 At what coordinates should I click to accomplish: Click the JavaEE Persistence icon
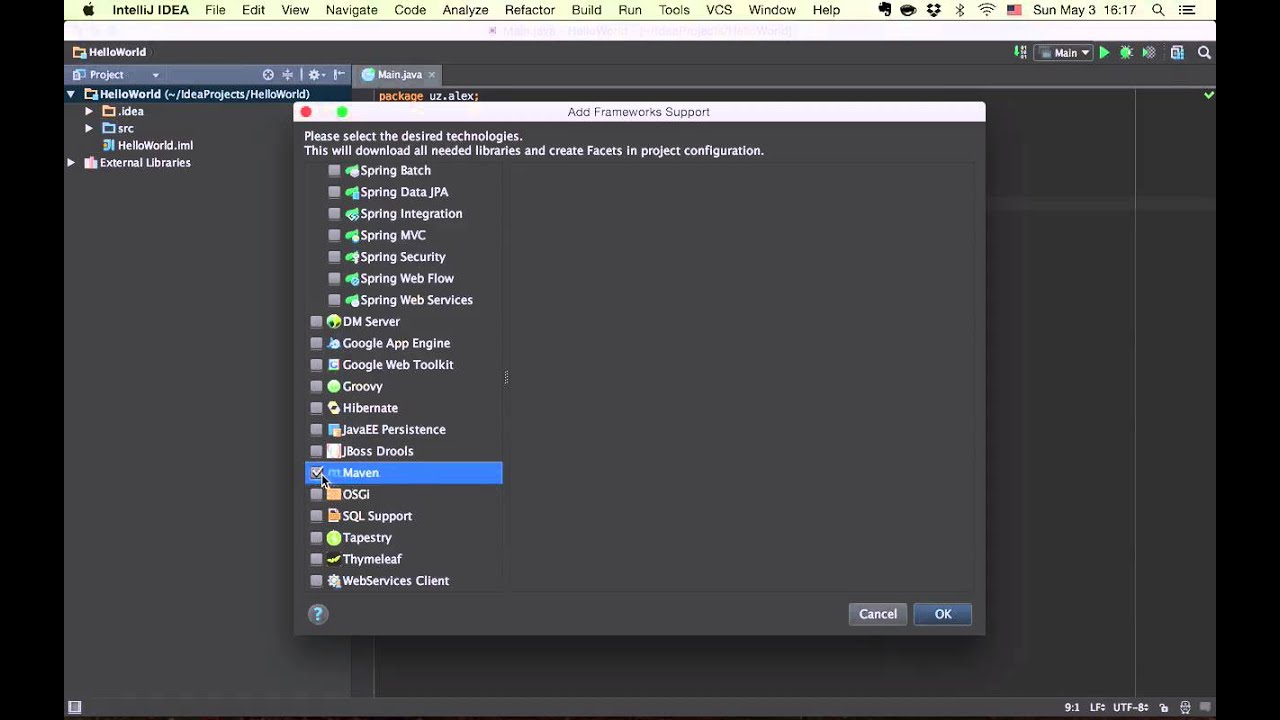click(x=334, y=430)
